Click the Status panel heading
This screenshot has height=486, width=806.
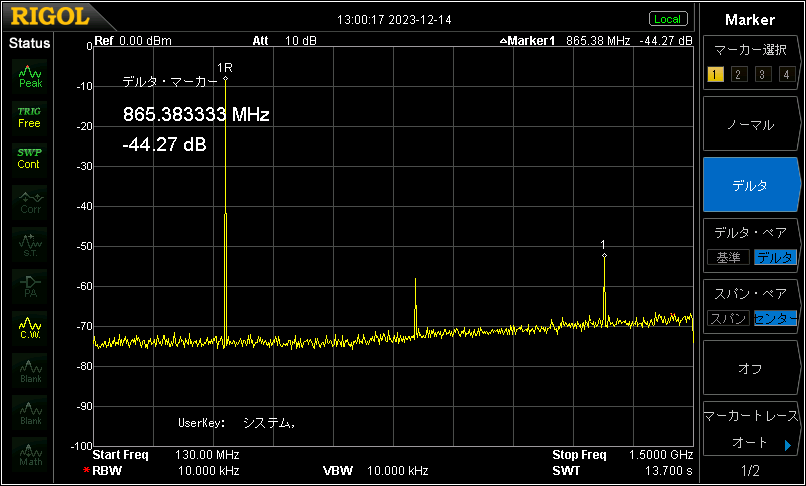coord(29,44)
